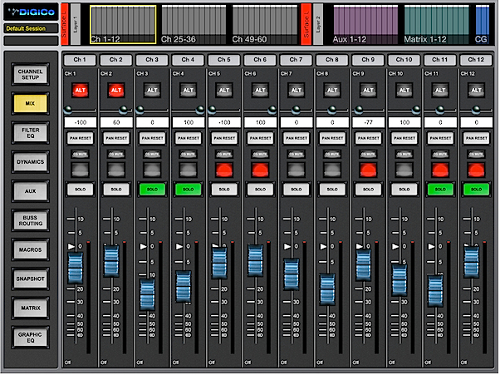Select the Ch 12 channel name button
The width and height of the screenshot is (500, 375).
(476, 60)
